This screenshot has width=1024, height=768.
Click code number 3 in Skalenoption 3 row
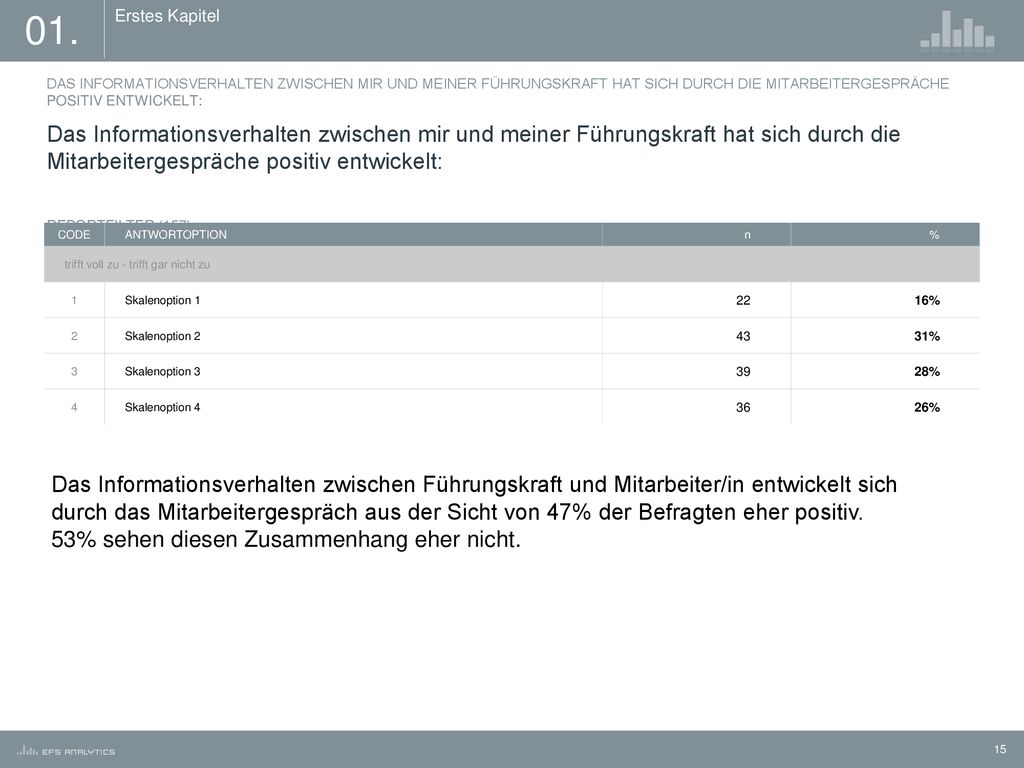tap(74, 372)
